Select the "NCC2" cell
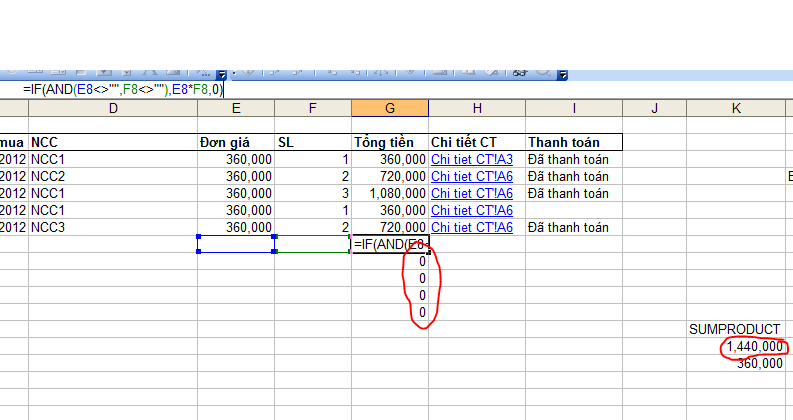The image size is (793, 420). pyautogui.click(x=113, y=177)
